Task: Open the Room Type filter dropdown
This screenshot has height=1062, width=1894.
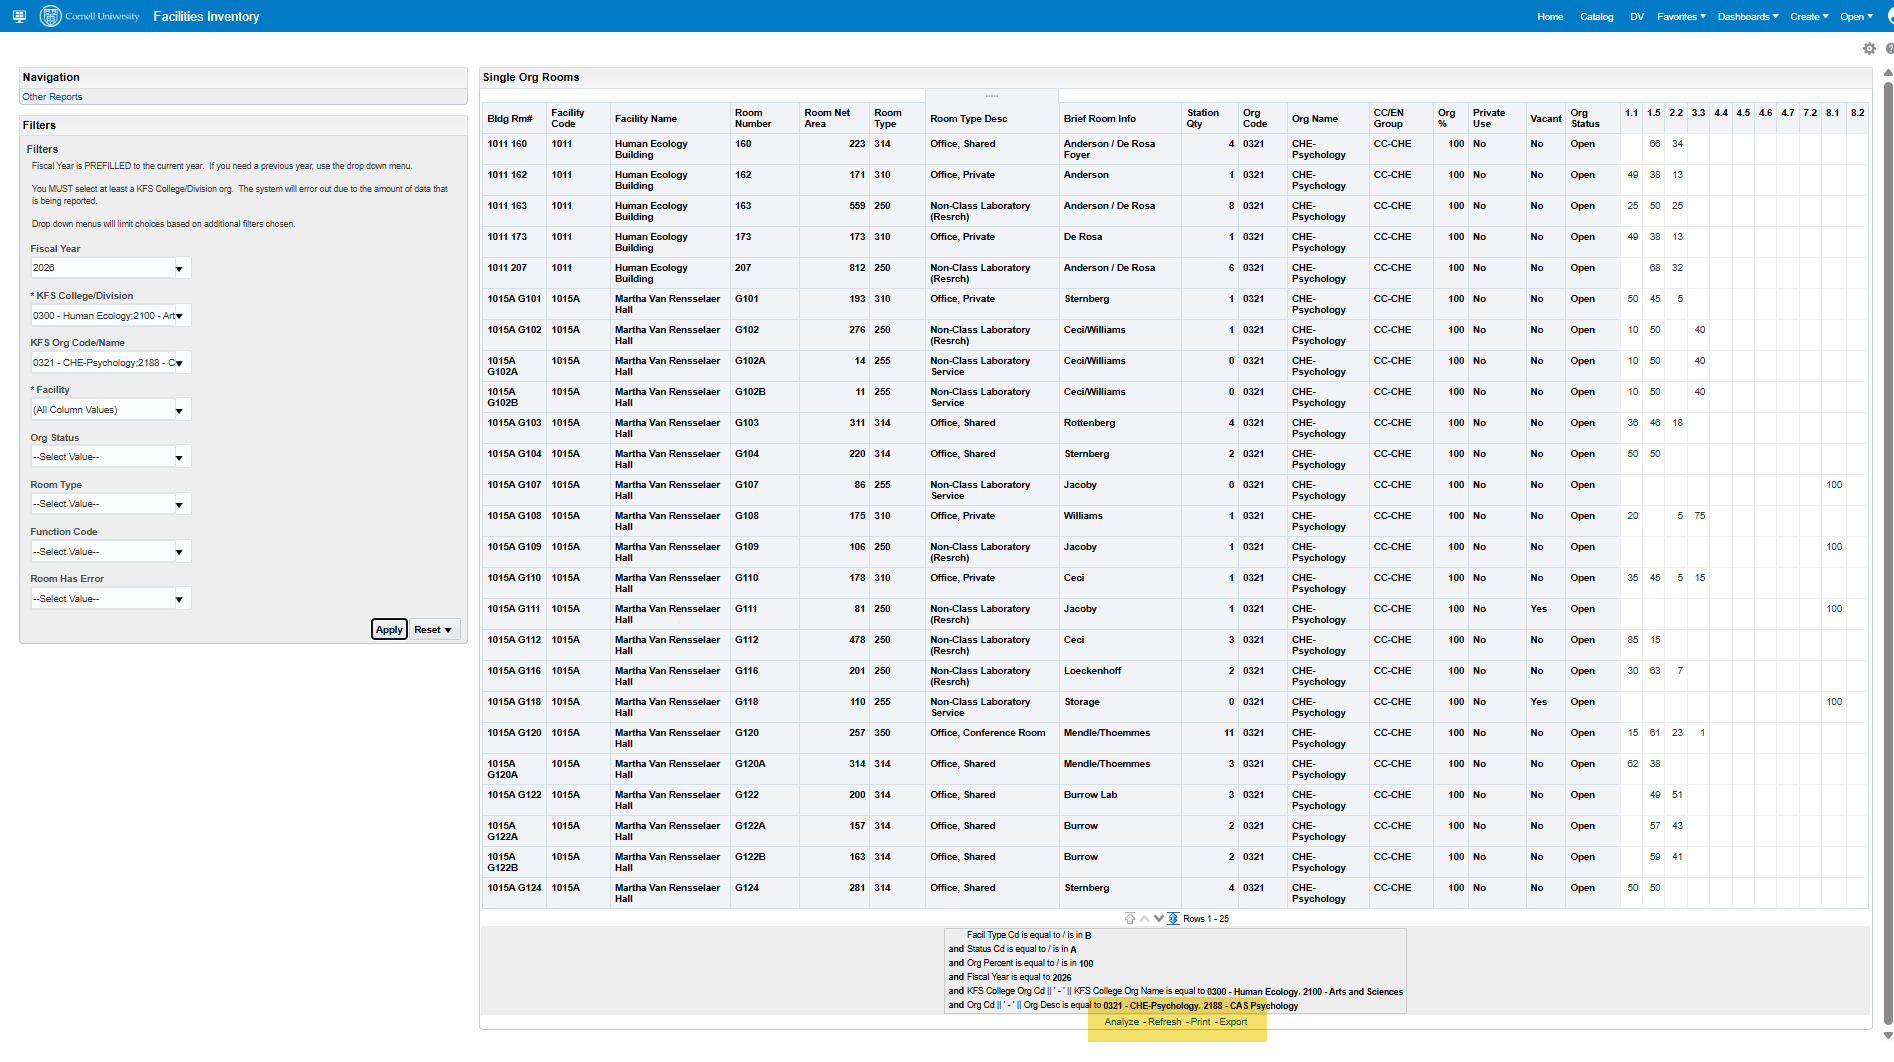Action: (179, 505)
